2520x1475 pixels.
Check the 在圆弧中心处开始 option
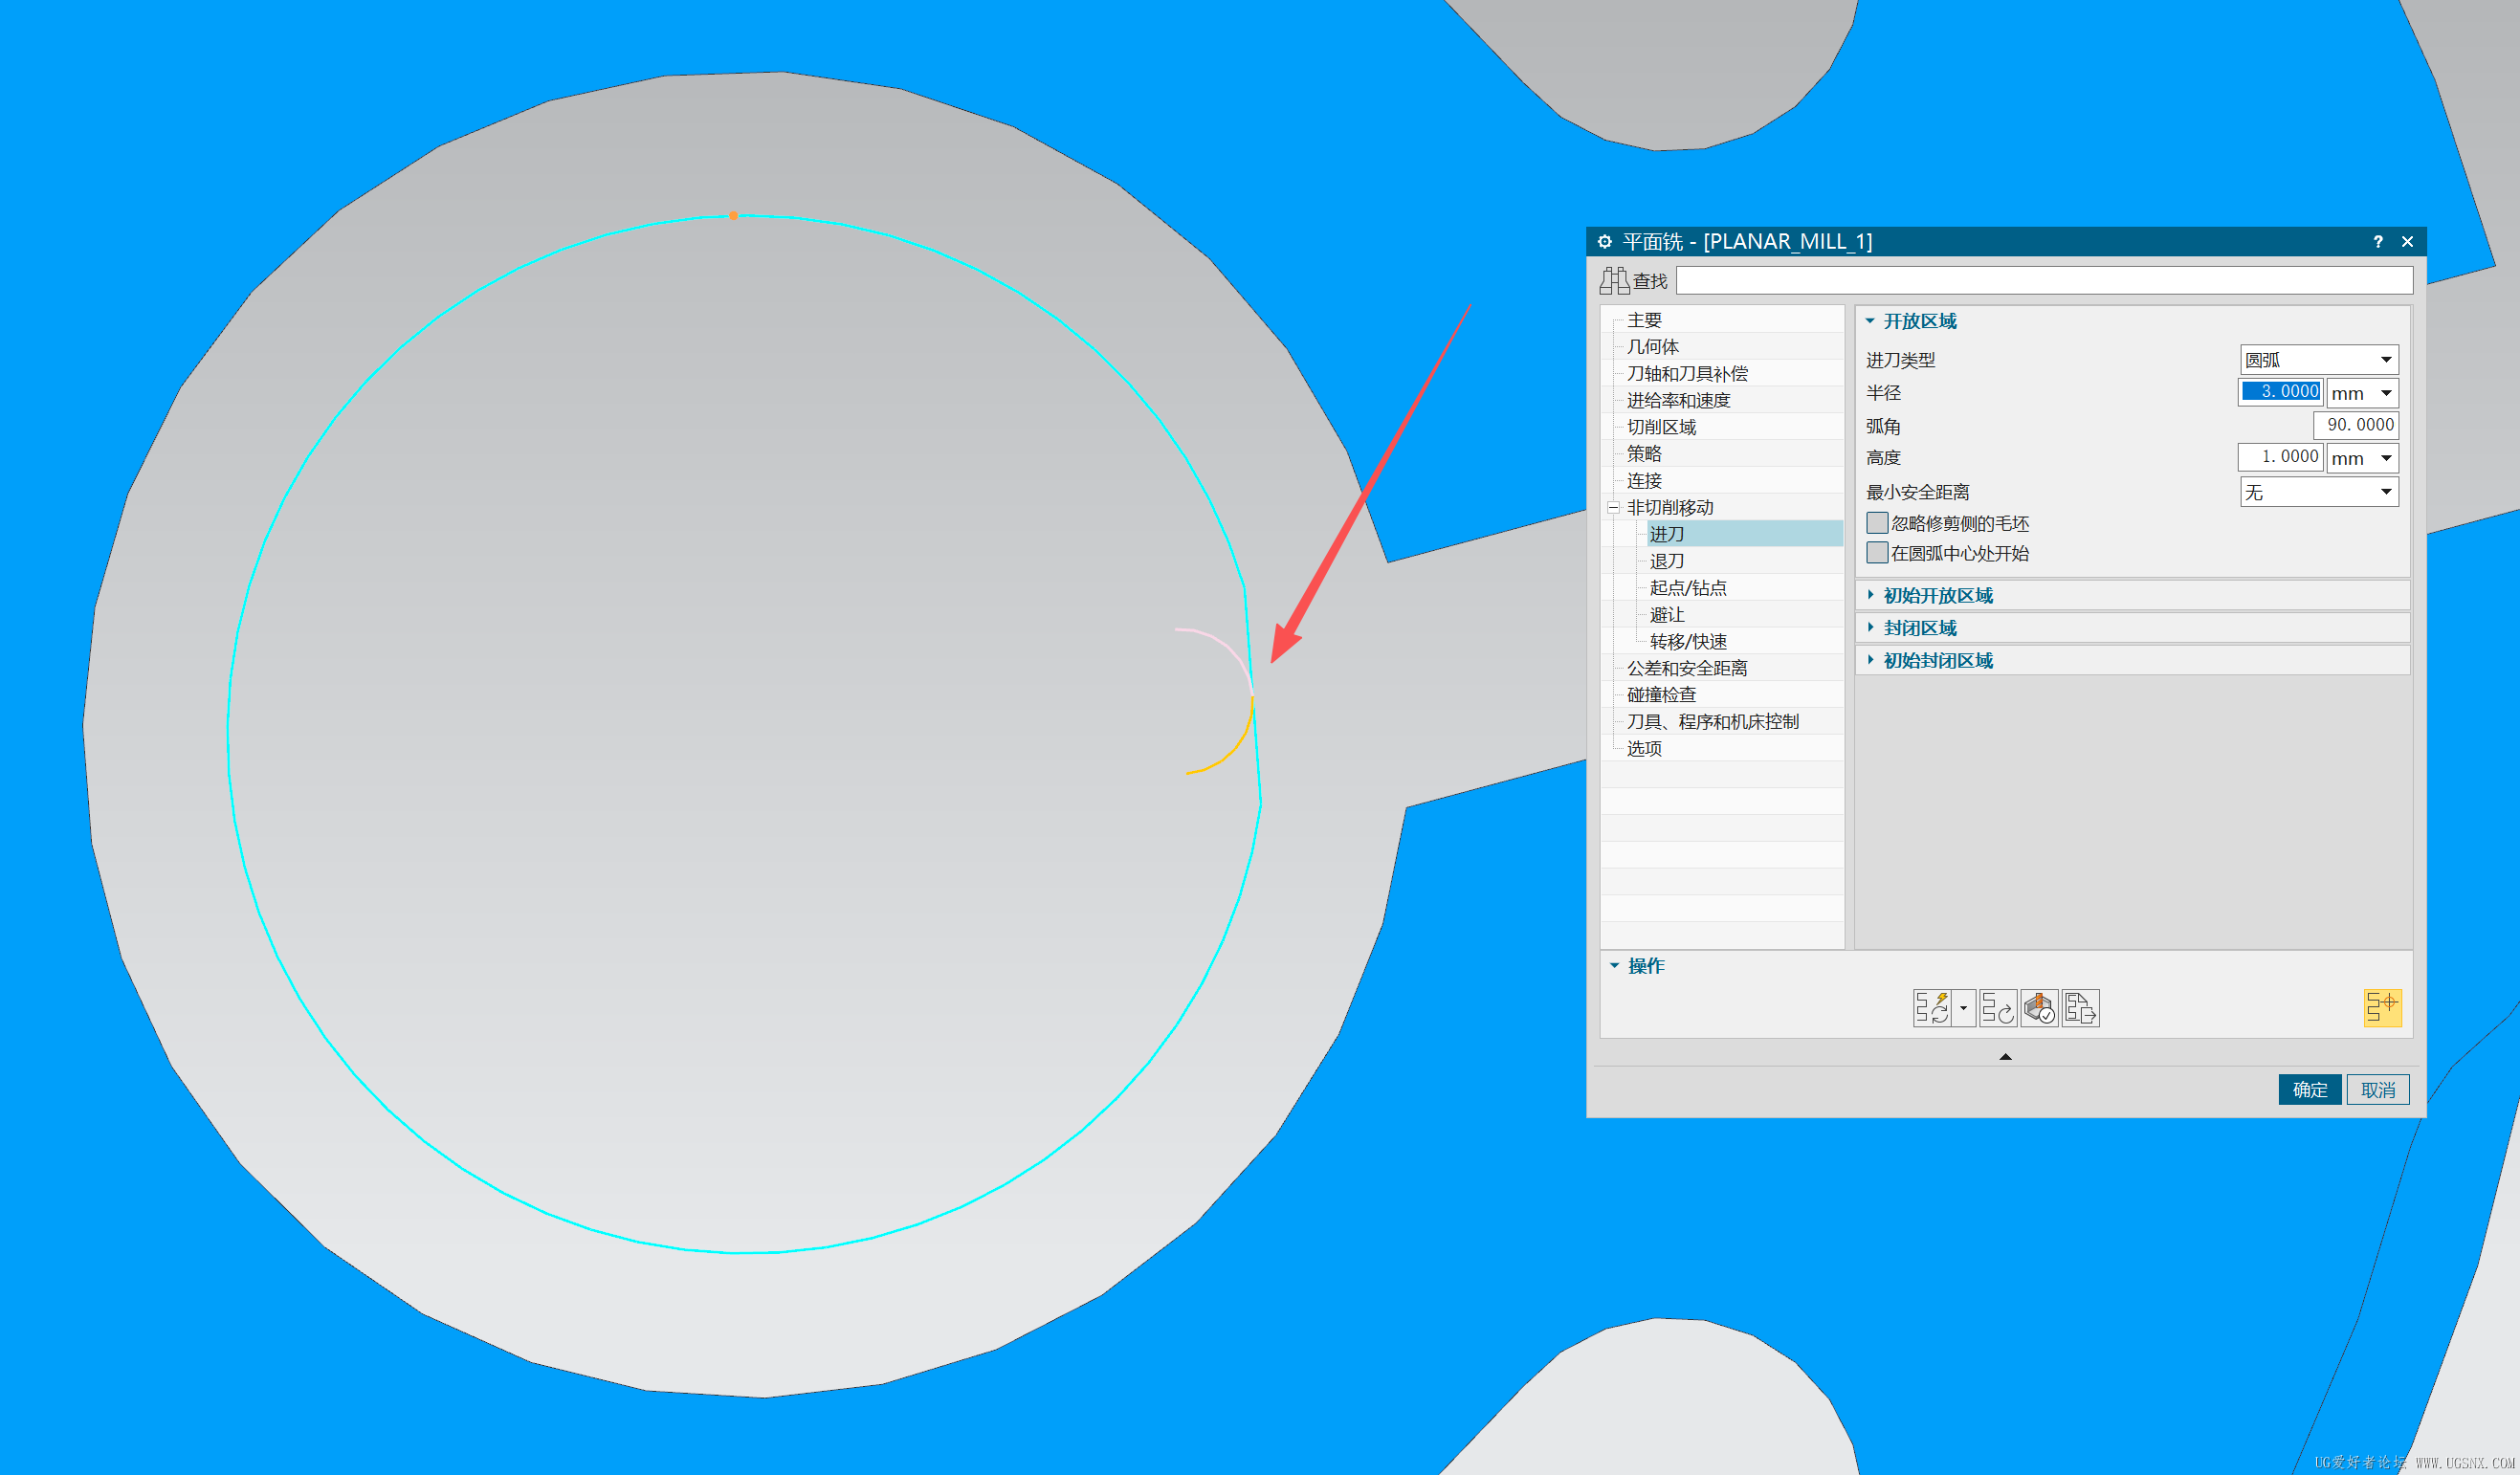1877,553
